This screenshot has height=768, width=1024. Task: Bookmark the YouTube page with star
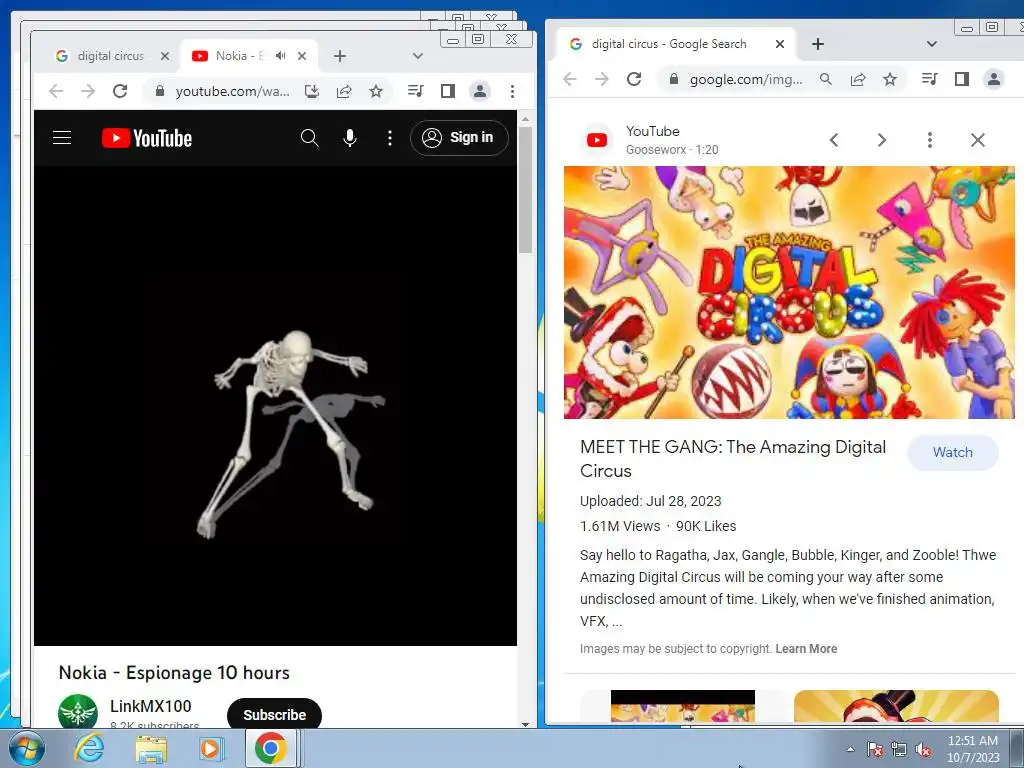point(376,91)
